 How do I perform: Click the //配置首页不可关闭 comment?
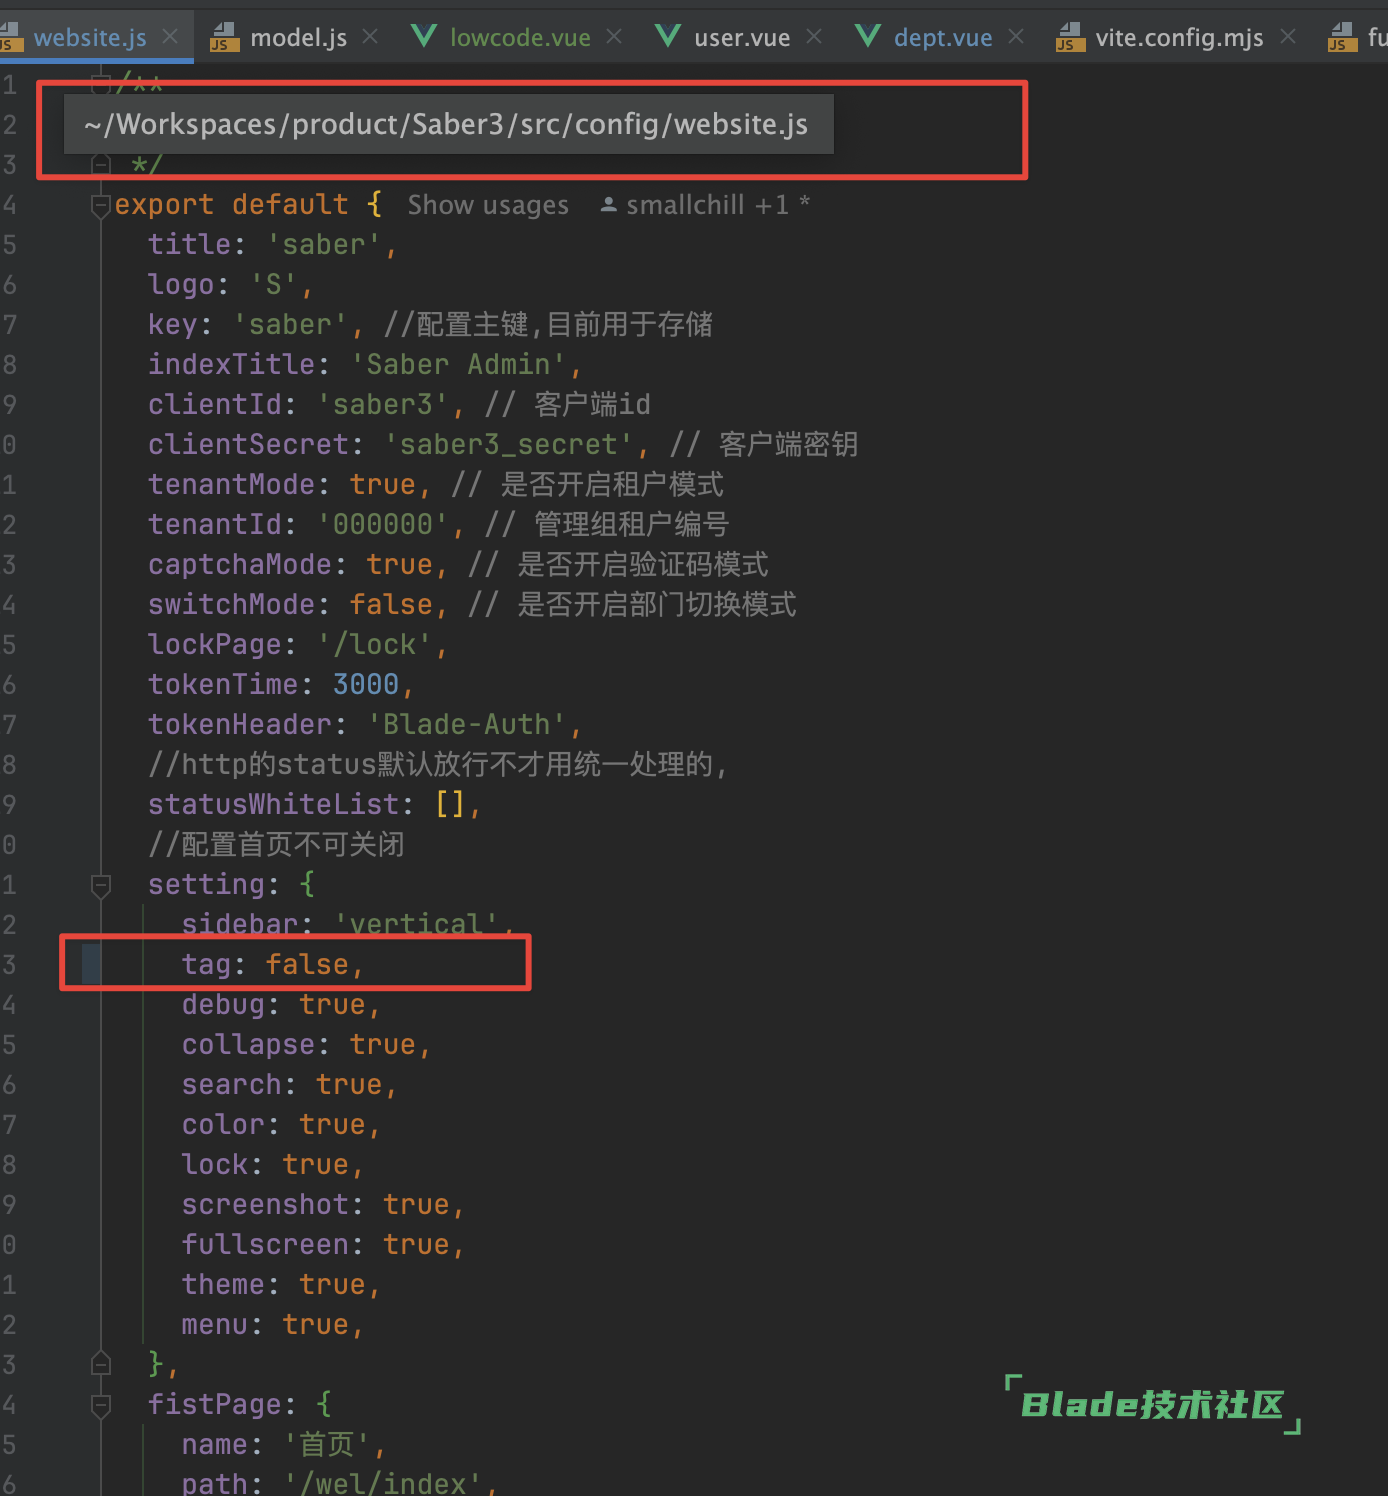[x=276, y=845]
